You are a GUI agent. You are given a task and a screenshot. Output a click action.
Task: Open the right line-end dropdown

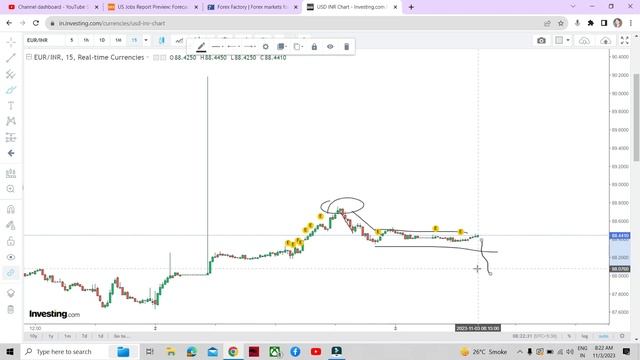250,47
